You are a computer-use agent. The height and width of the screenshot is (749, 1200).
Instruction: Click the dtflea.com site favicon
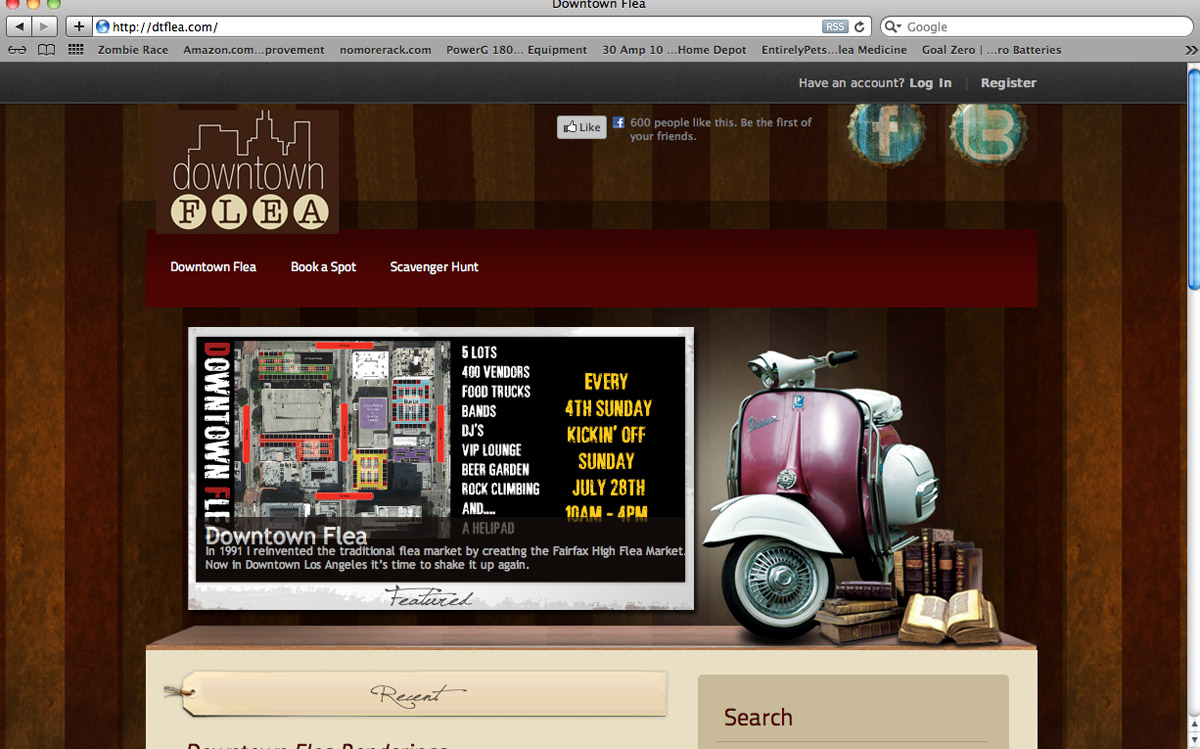(x=102, y=27)
